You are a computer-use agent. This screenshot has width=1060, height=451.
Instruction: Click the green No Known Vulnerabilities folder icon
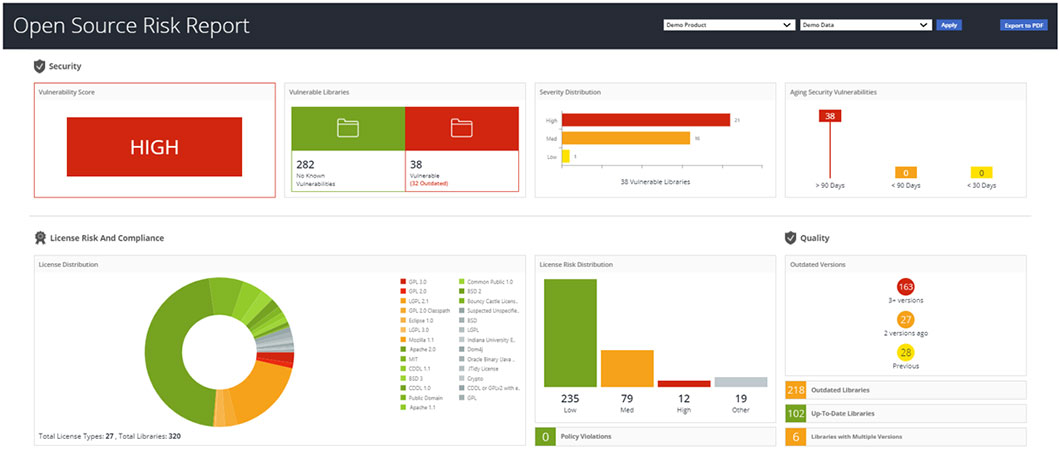click(x=347, y=128)
